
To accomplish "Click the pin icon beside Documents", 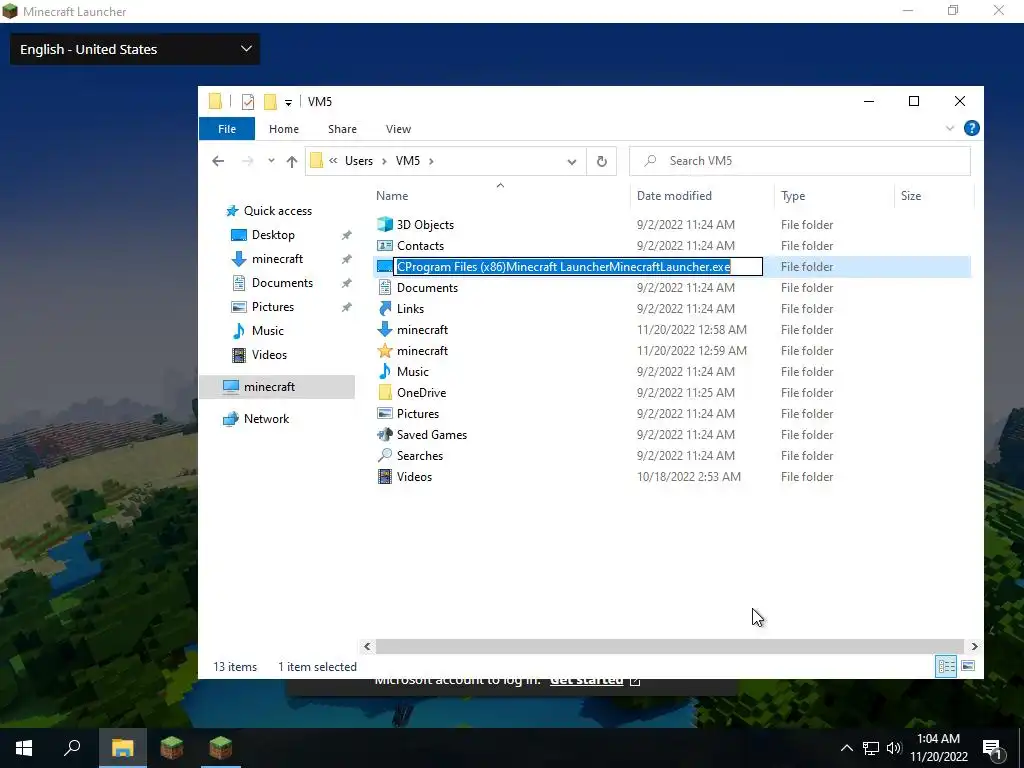I will 347,283.
